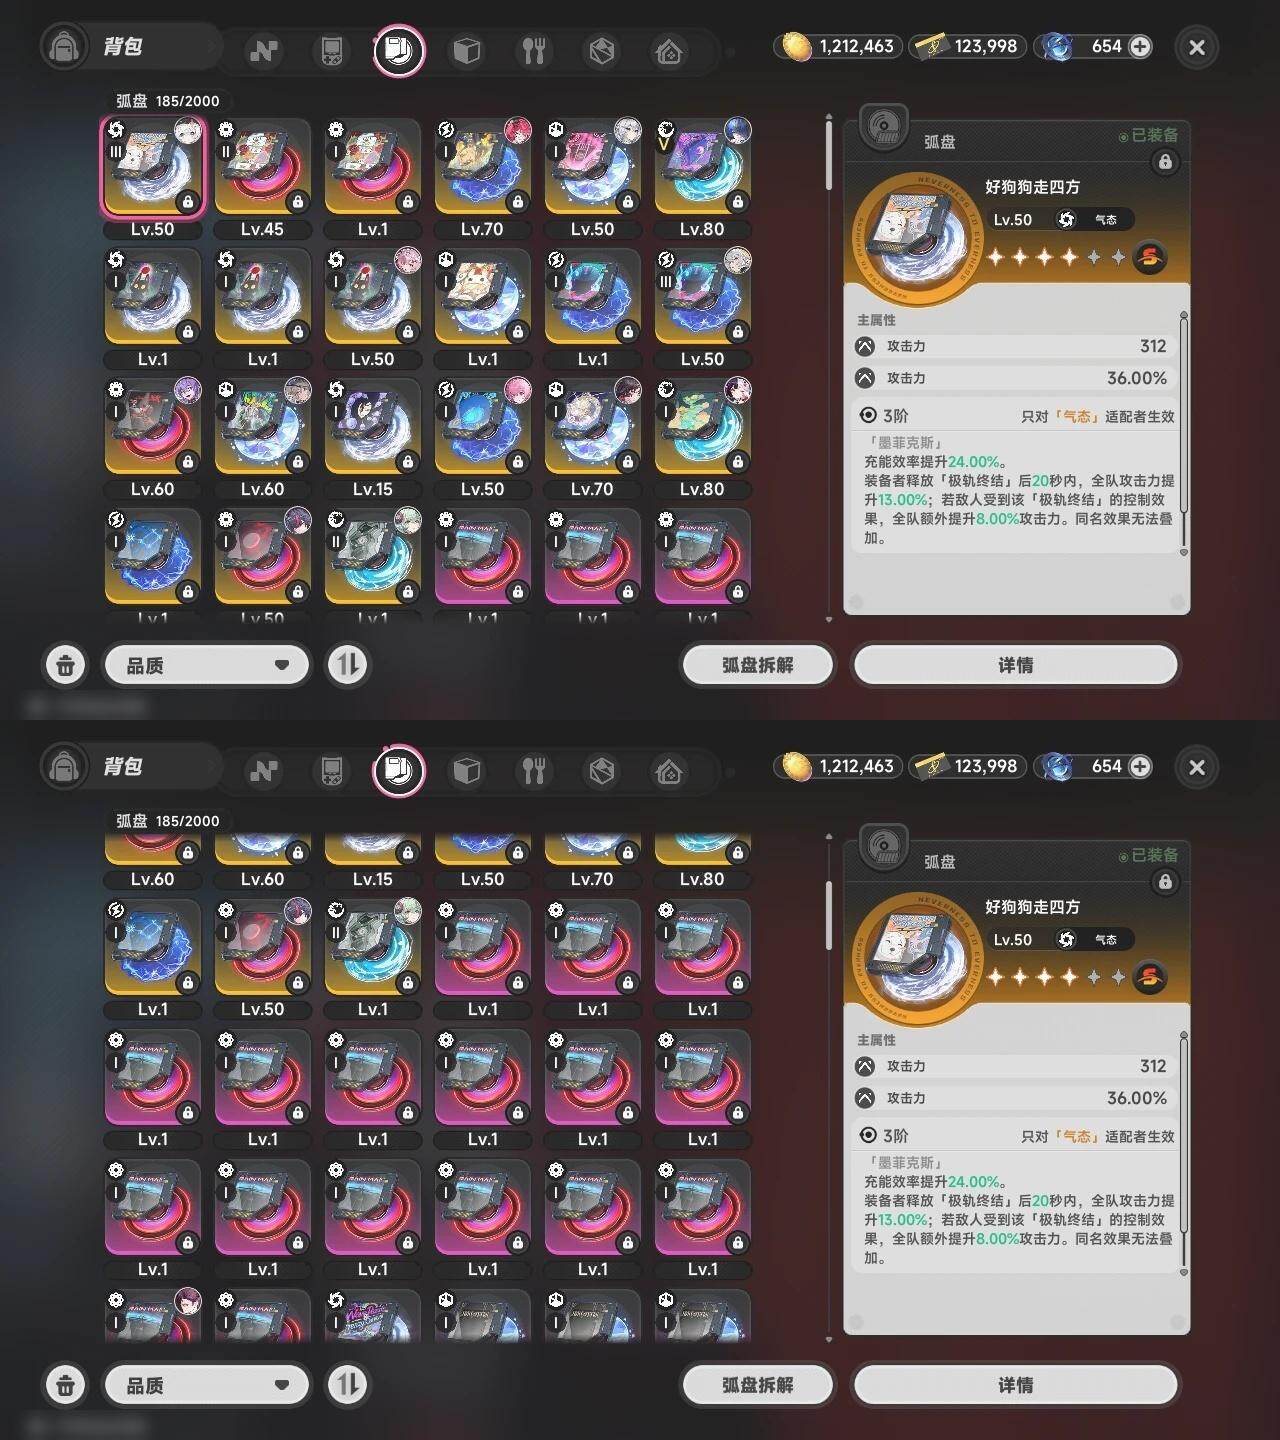Viewport: 1280px width, 1440px height.
Task: Toggle sort order arrows button in upper panel
Action: coord(348,665)
